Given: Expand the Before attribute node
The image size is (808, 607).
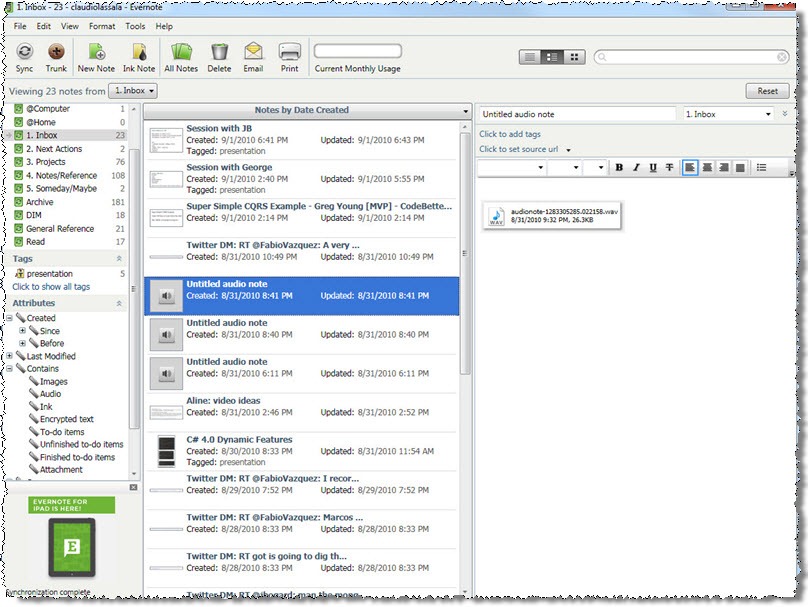Looking at the screenshot, I should [22, 343].
